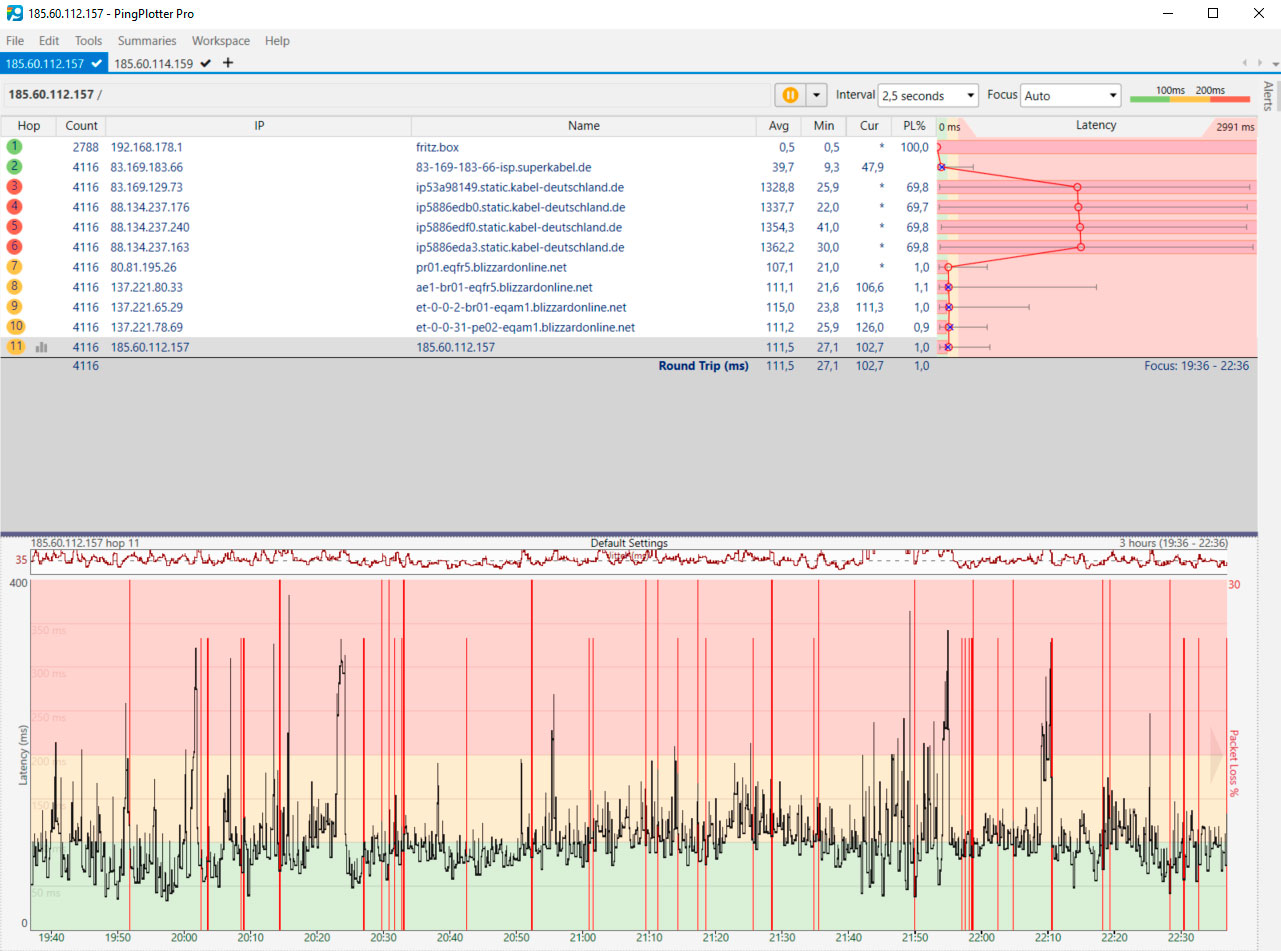Click hop 6 red circle icon

(x=14, y=247)
